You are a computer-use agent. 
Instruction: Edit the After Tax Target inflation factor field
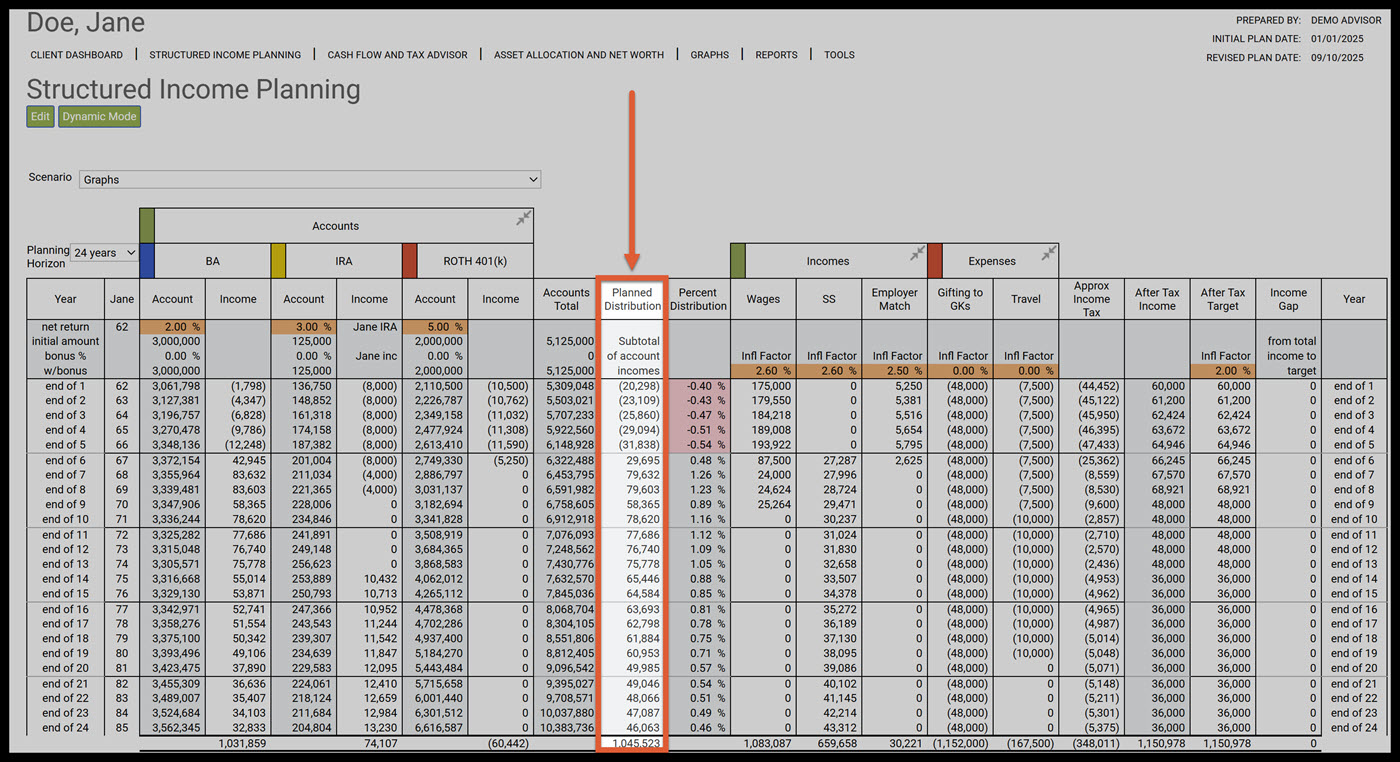pos(1223,371)
